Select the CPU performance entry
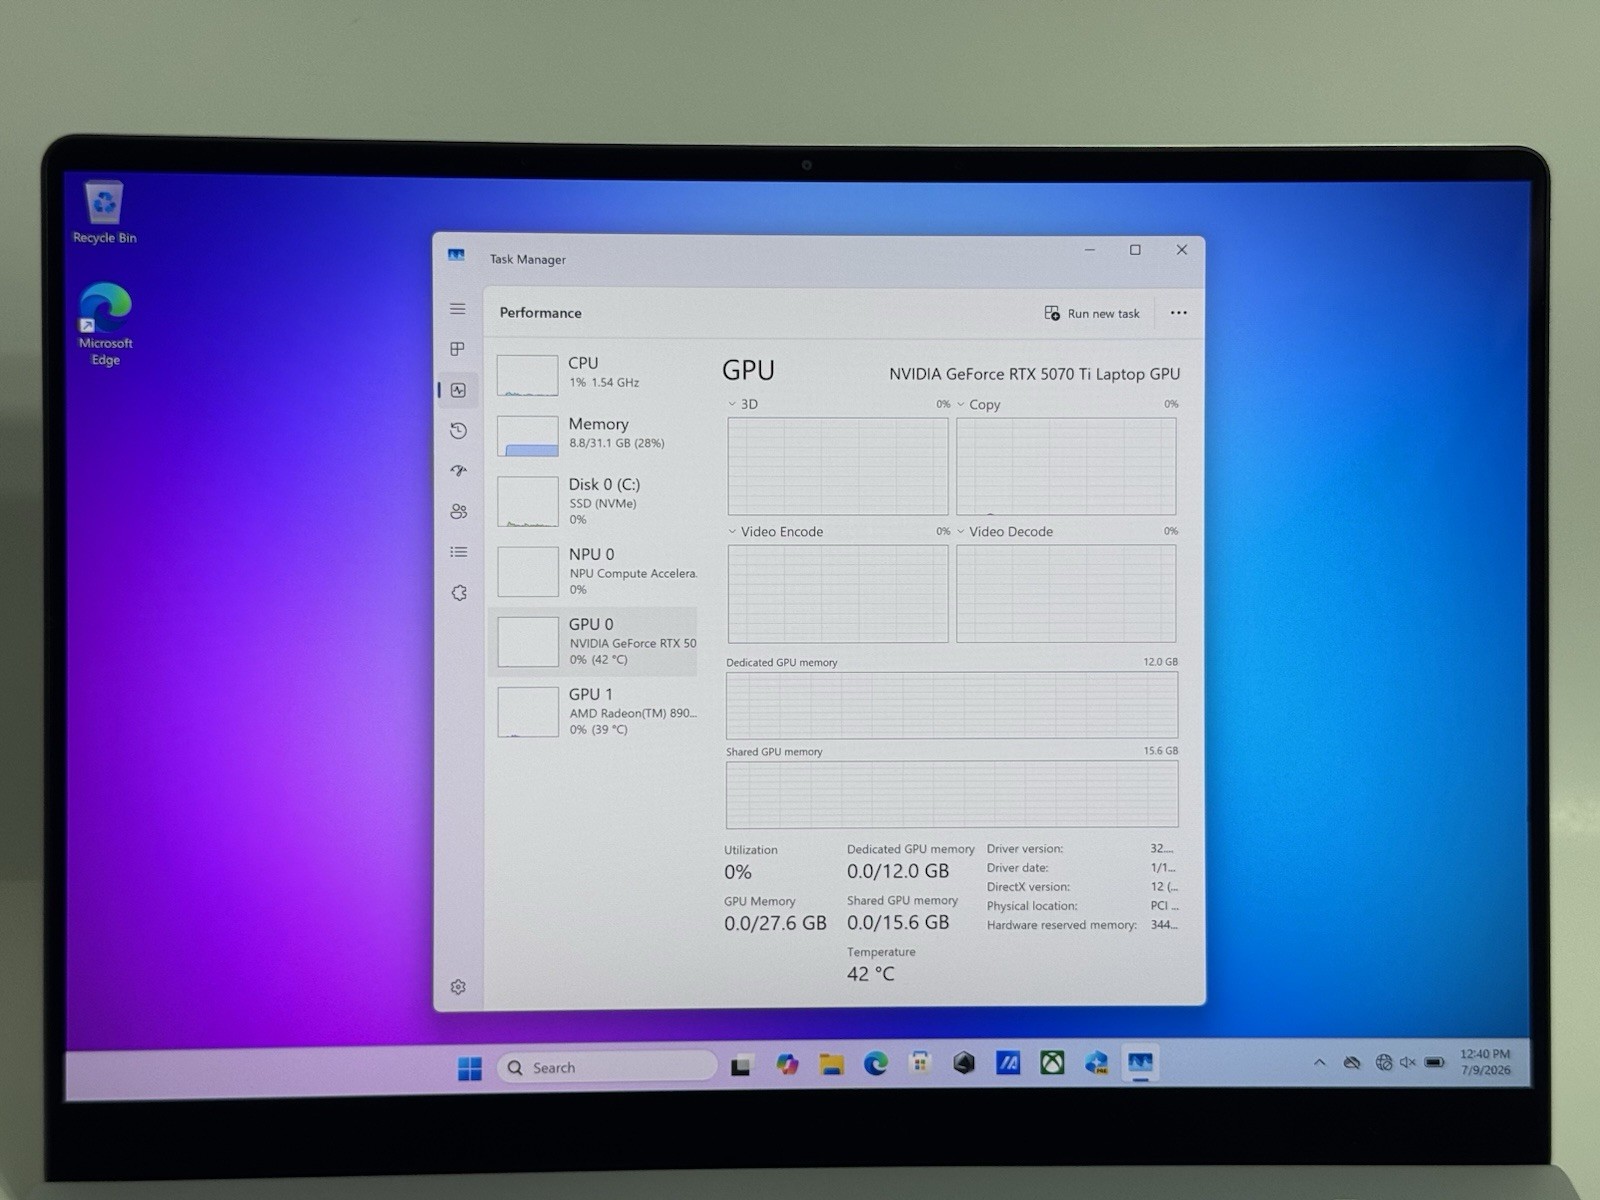 click(x=595, y=375)
